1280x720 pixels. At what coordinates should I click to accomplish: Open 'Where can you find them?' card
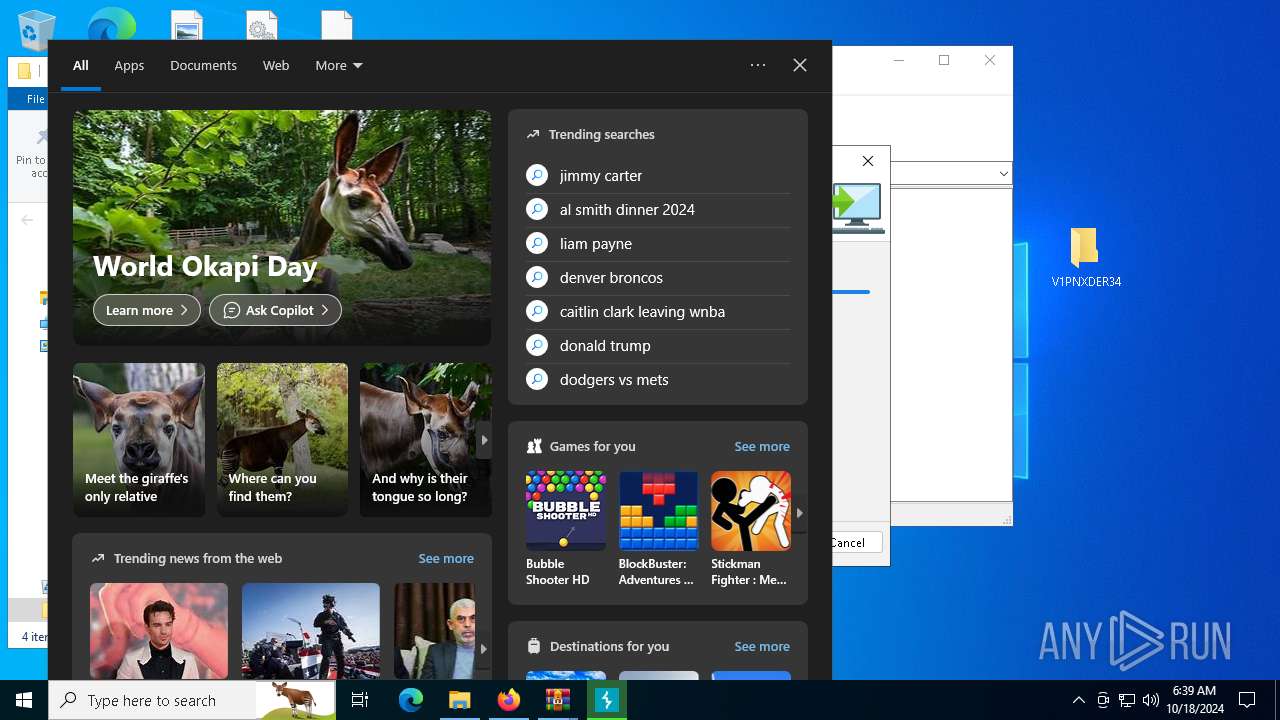282,440
